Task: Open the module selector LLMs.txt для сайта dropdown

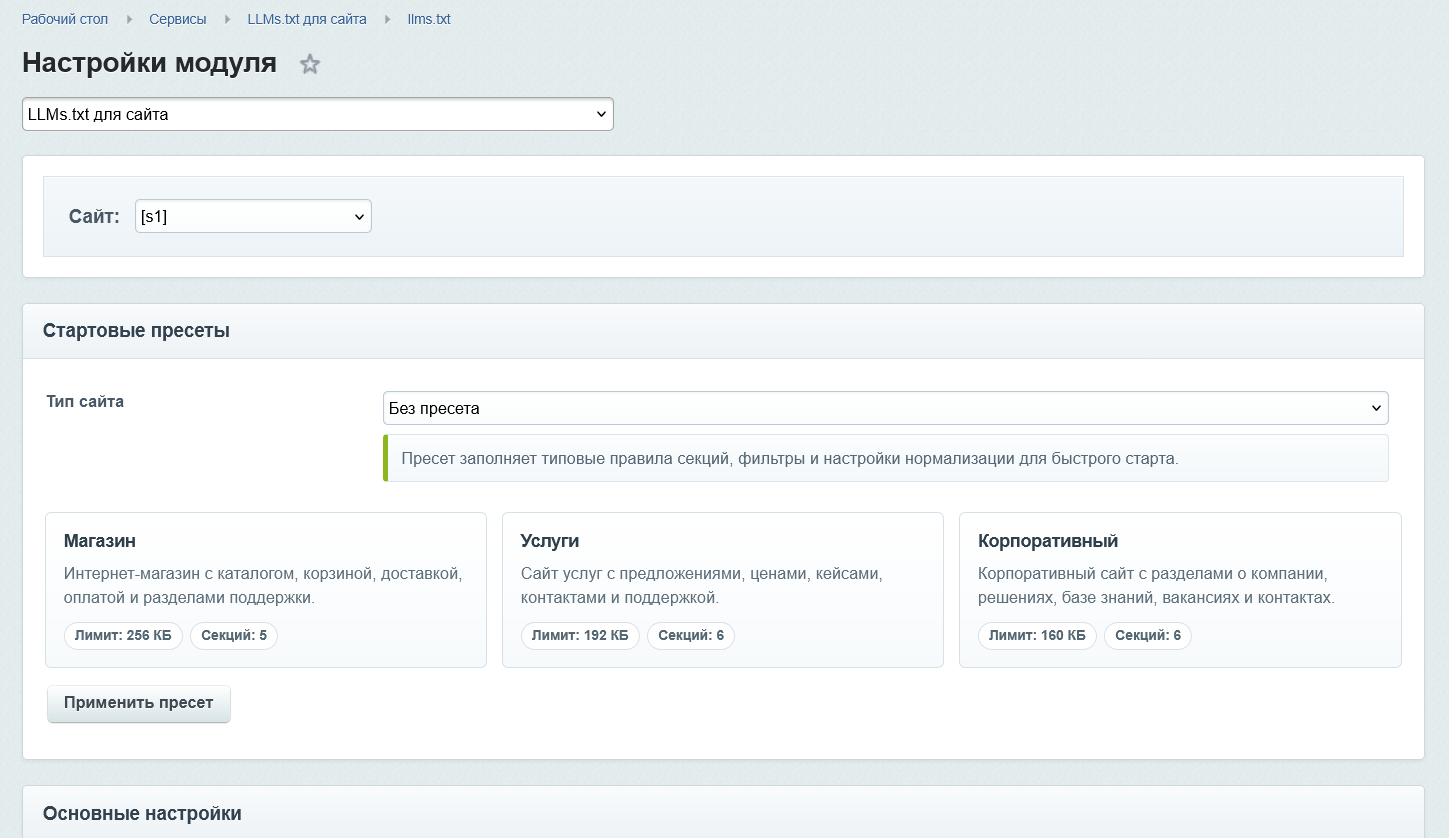Action: pos(318,114)
